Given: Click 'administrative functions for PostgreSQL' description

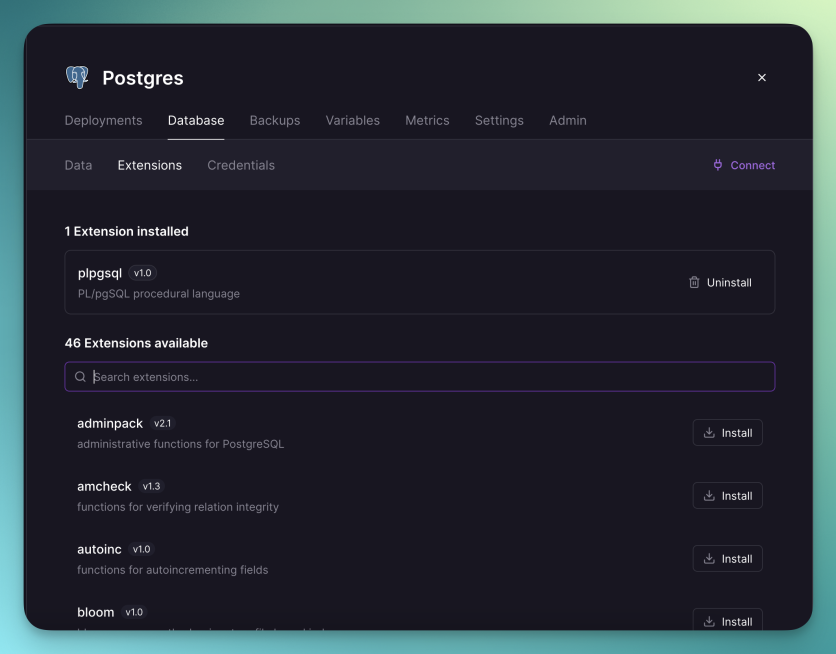Looking at the screenshot, I should 180,444.
